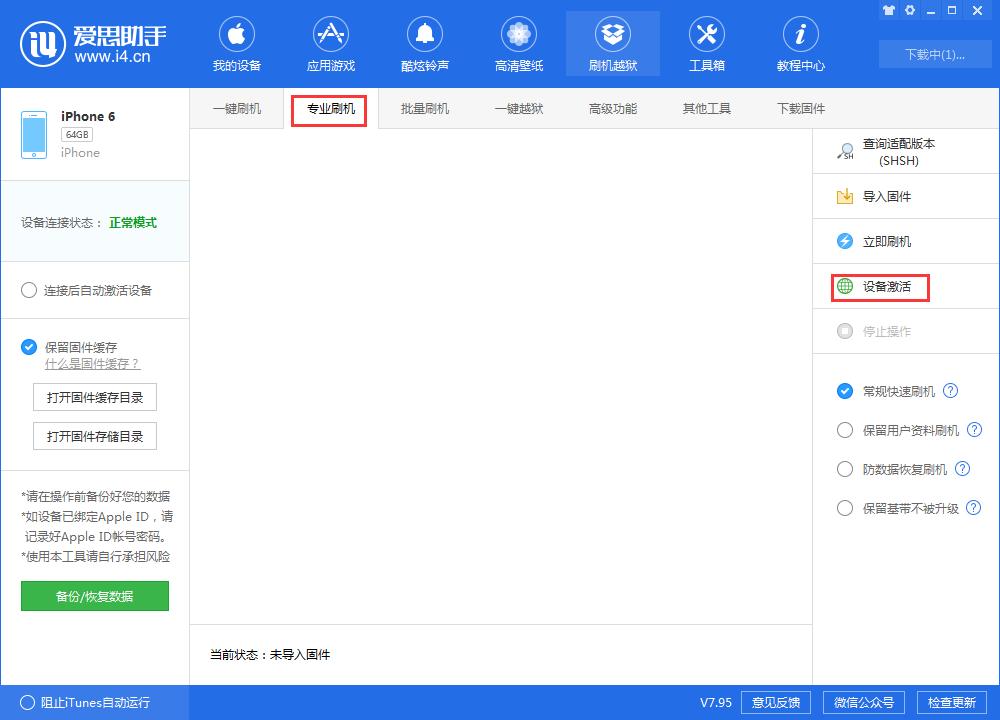The height and width of the screenshot is (720, 1000).
Task: Select the 工具箱 toolbox icon
Action: [x=707, y=42]
